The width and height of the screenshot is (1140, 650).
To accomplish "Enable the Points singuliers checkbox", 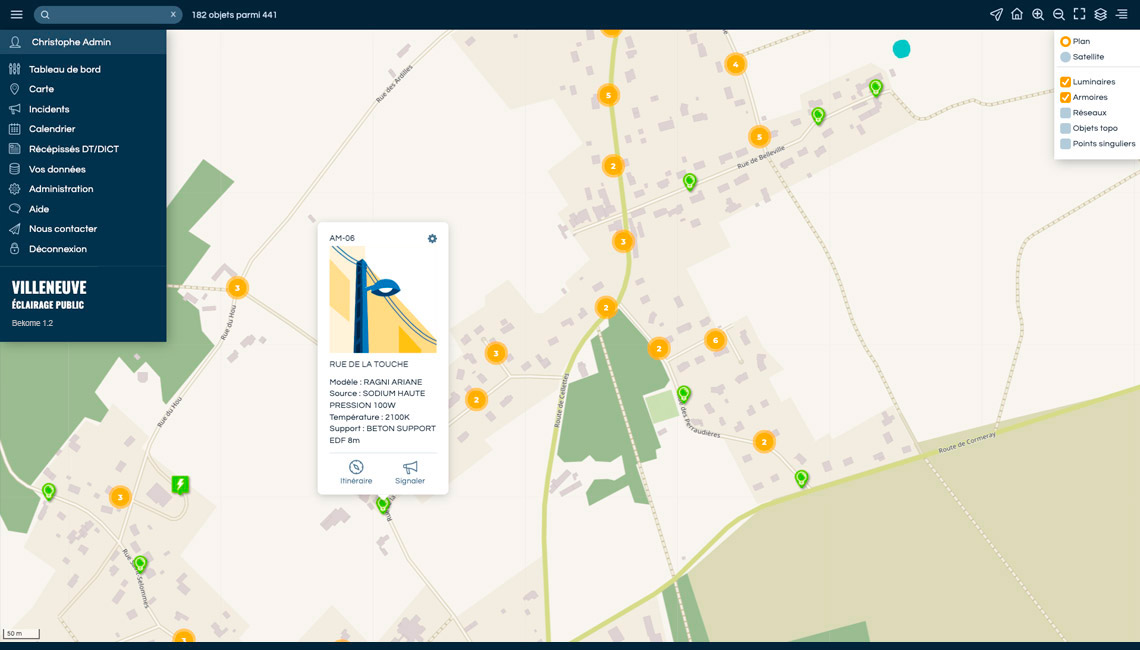I will [x=1066, y=144].
